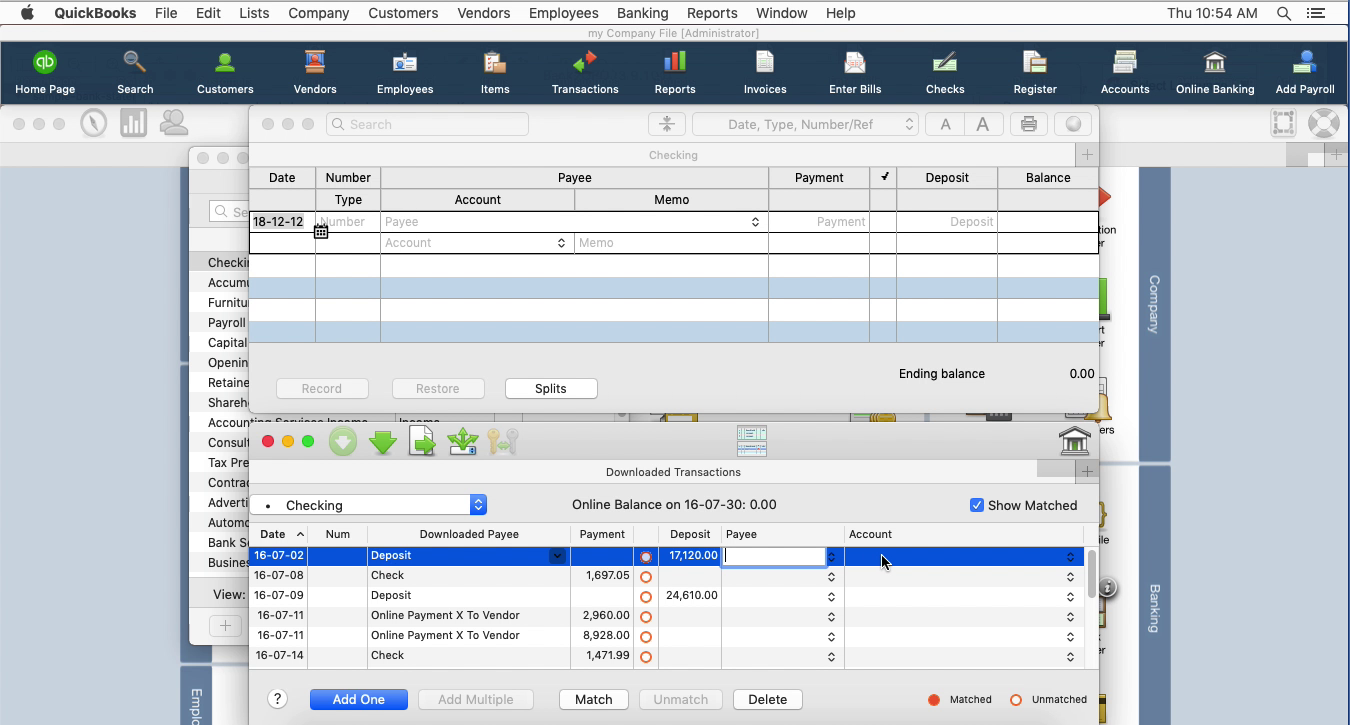
Task: Open the Date, Type, Number/Ref sort dropdown
Action: (x=805, y=124)
